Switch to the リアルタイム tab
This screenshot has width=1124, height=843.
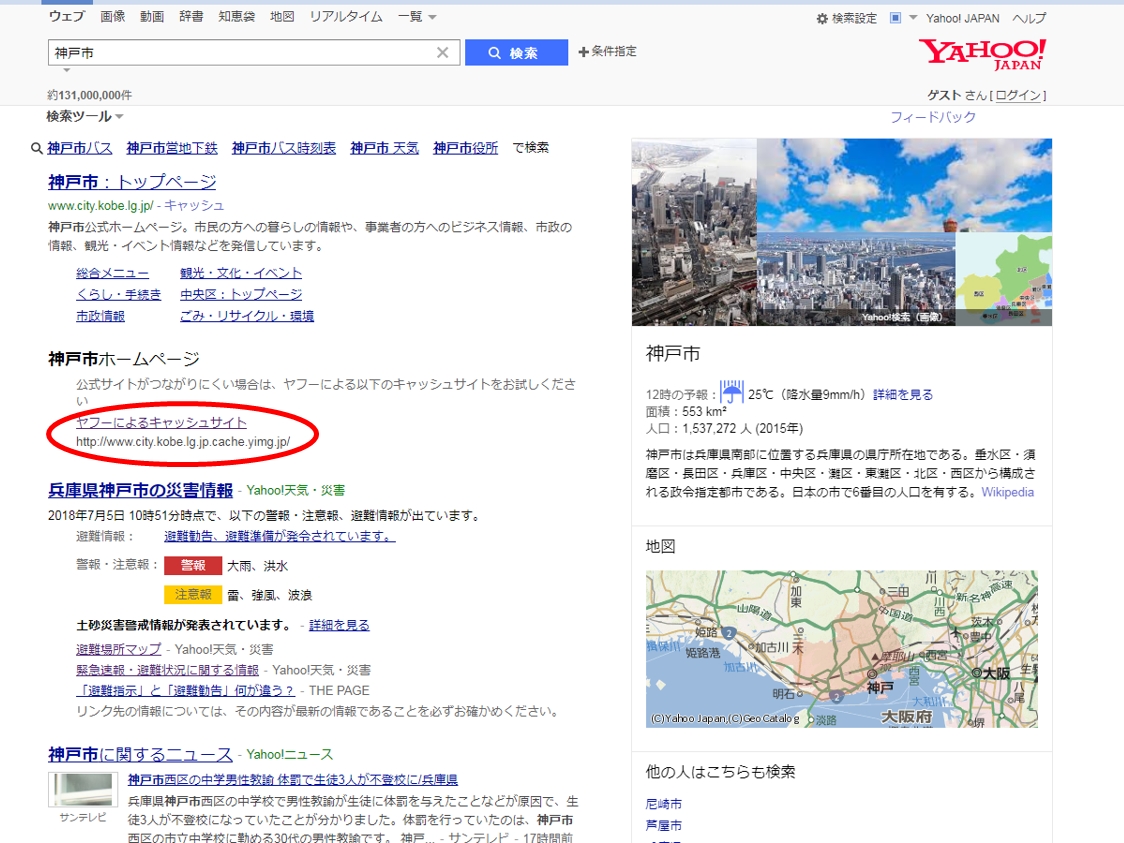pyautogui.click(x=346, y=16)
